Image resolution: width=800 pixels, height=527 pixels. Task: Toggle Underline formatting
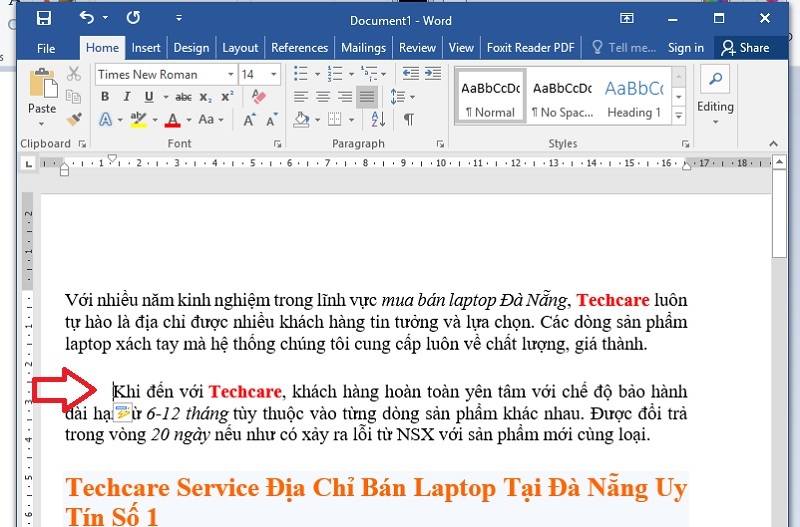149,96
